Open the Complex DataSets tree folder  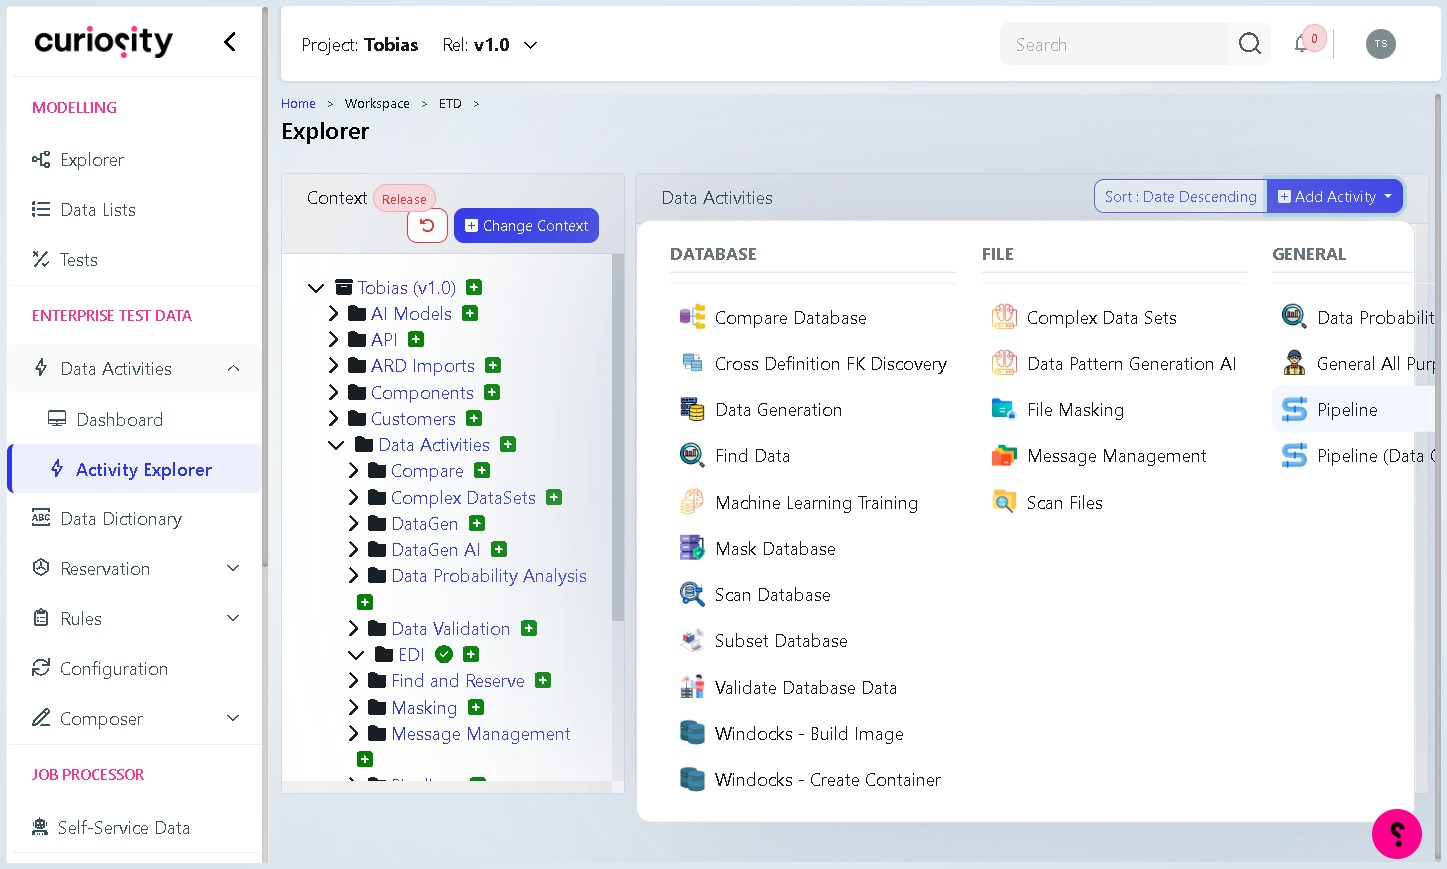click(x=463, y=497)
